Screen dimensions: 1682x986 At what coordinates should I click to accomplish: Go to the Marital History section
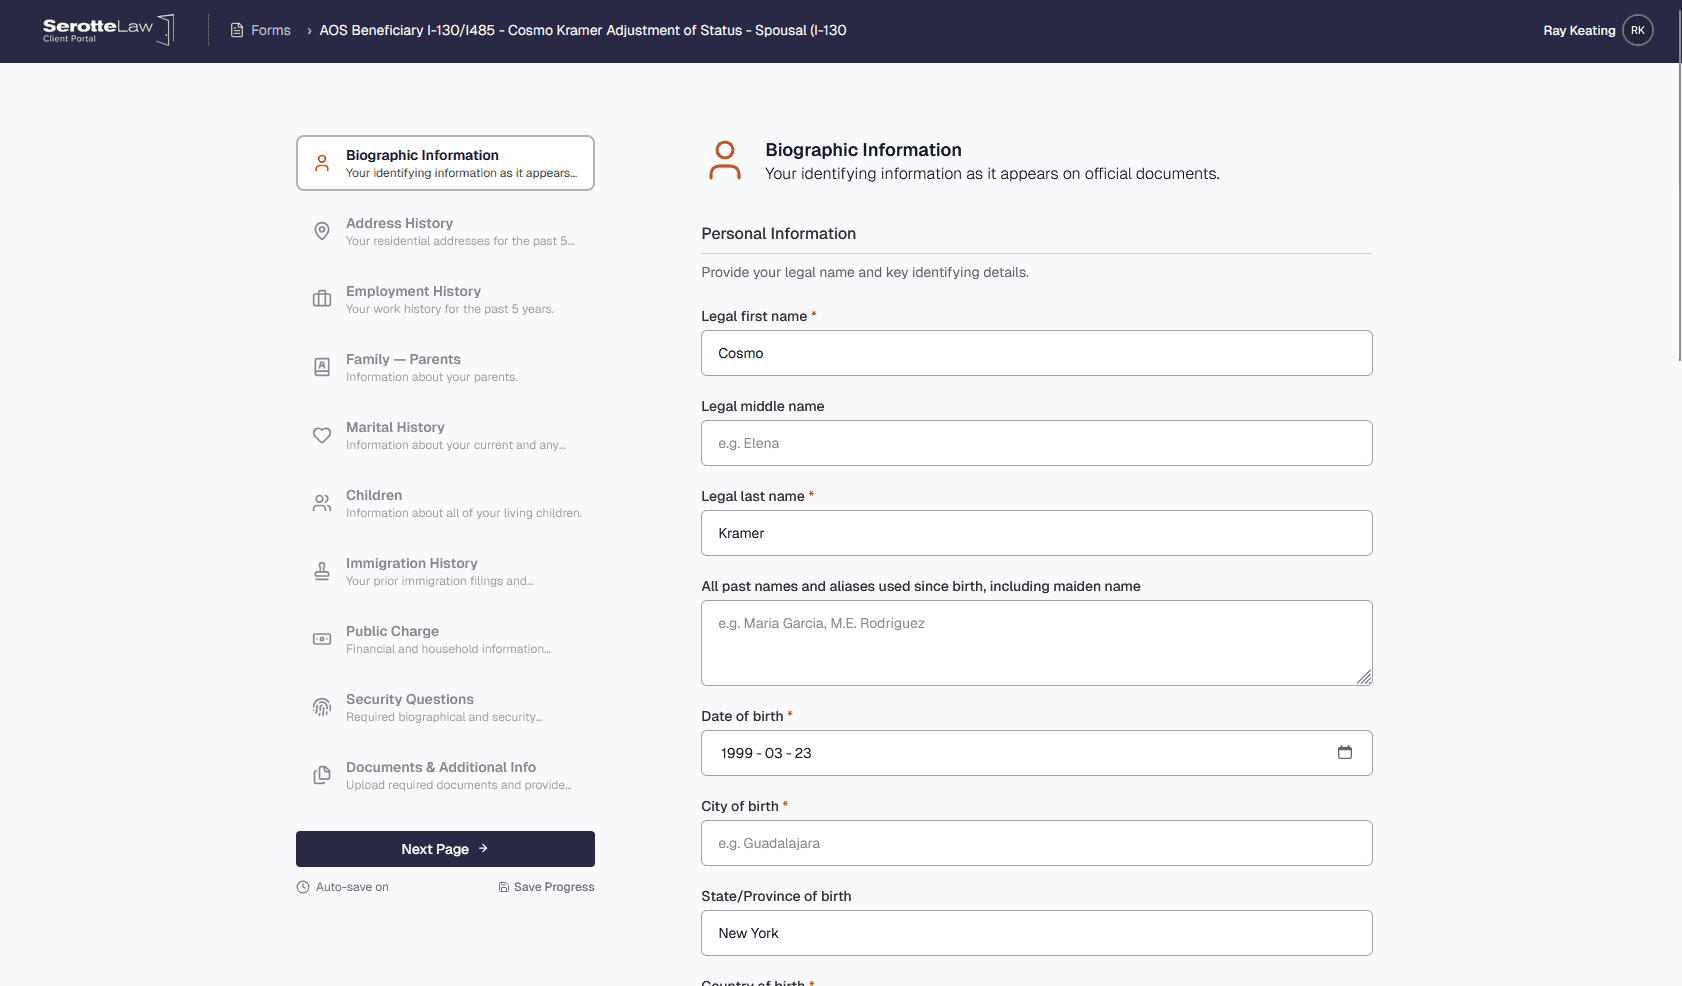pyautogui.click(x=445, y=435)
